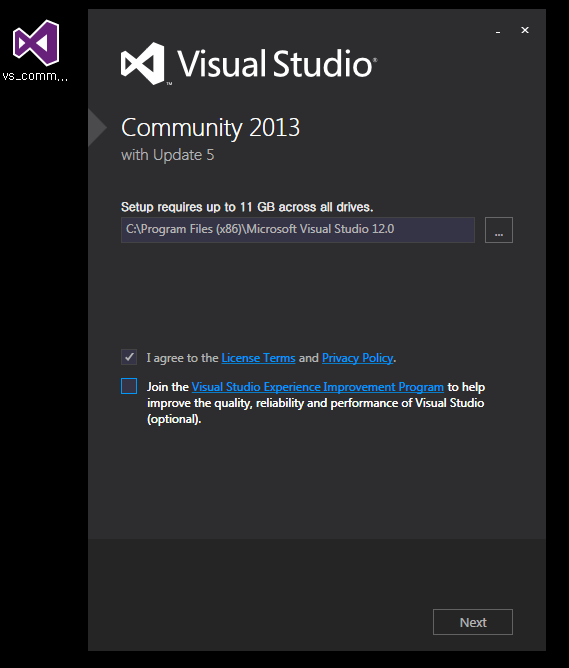Click the Next button
The height and width of the screenshot is (668, 569).
point(473,622)
